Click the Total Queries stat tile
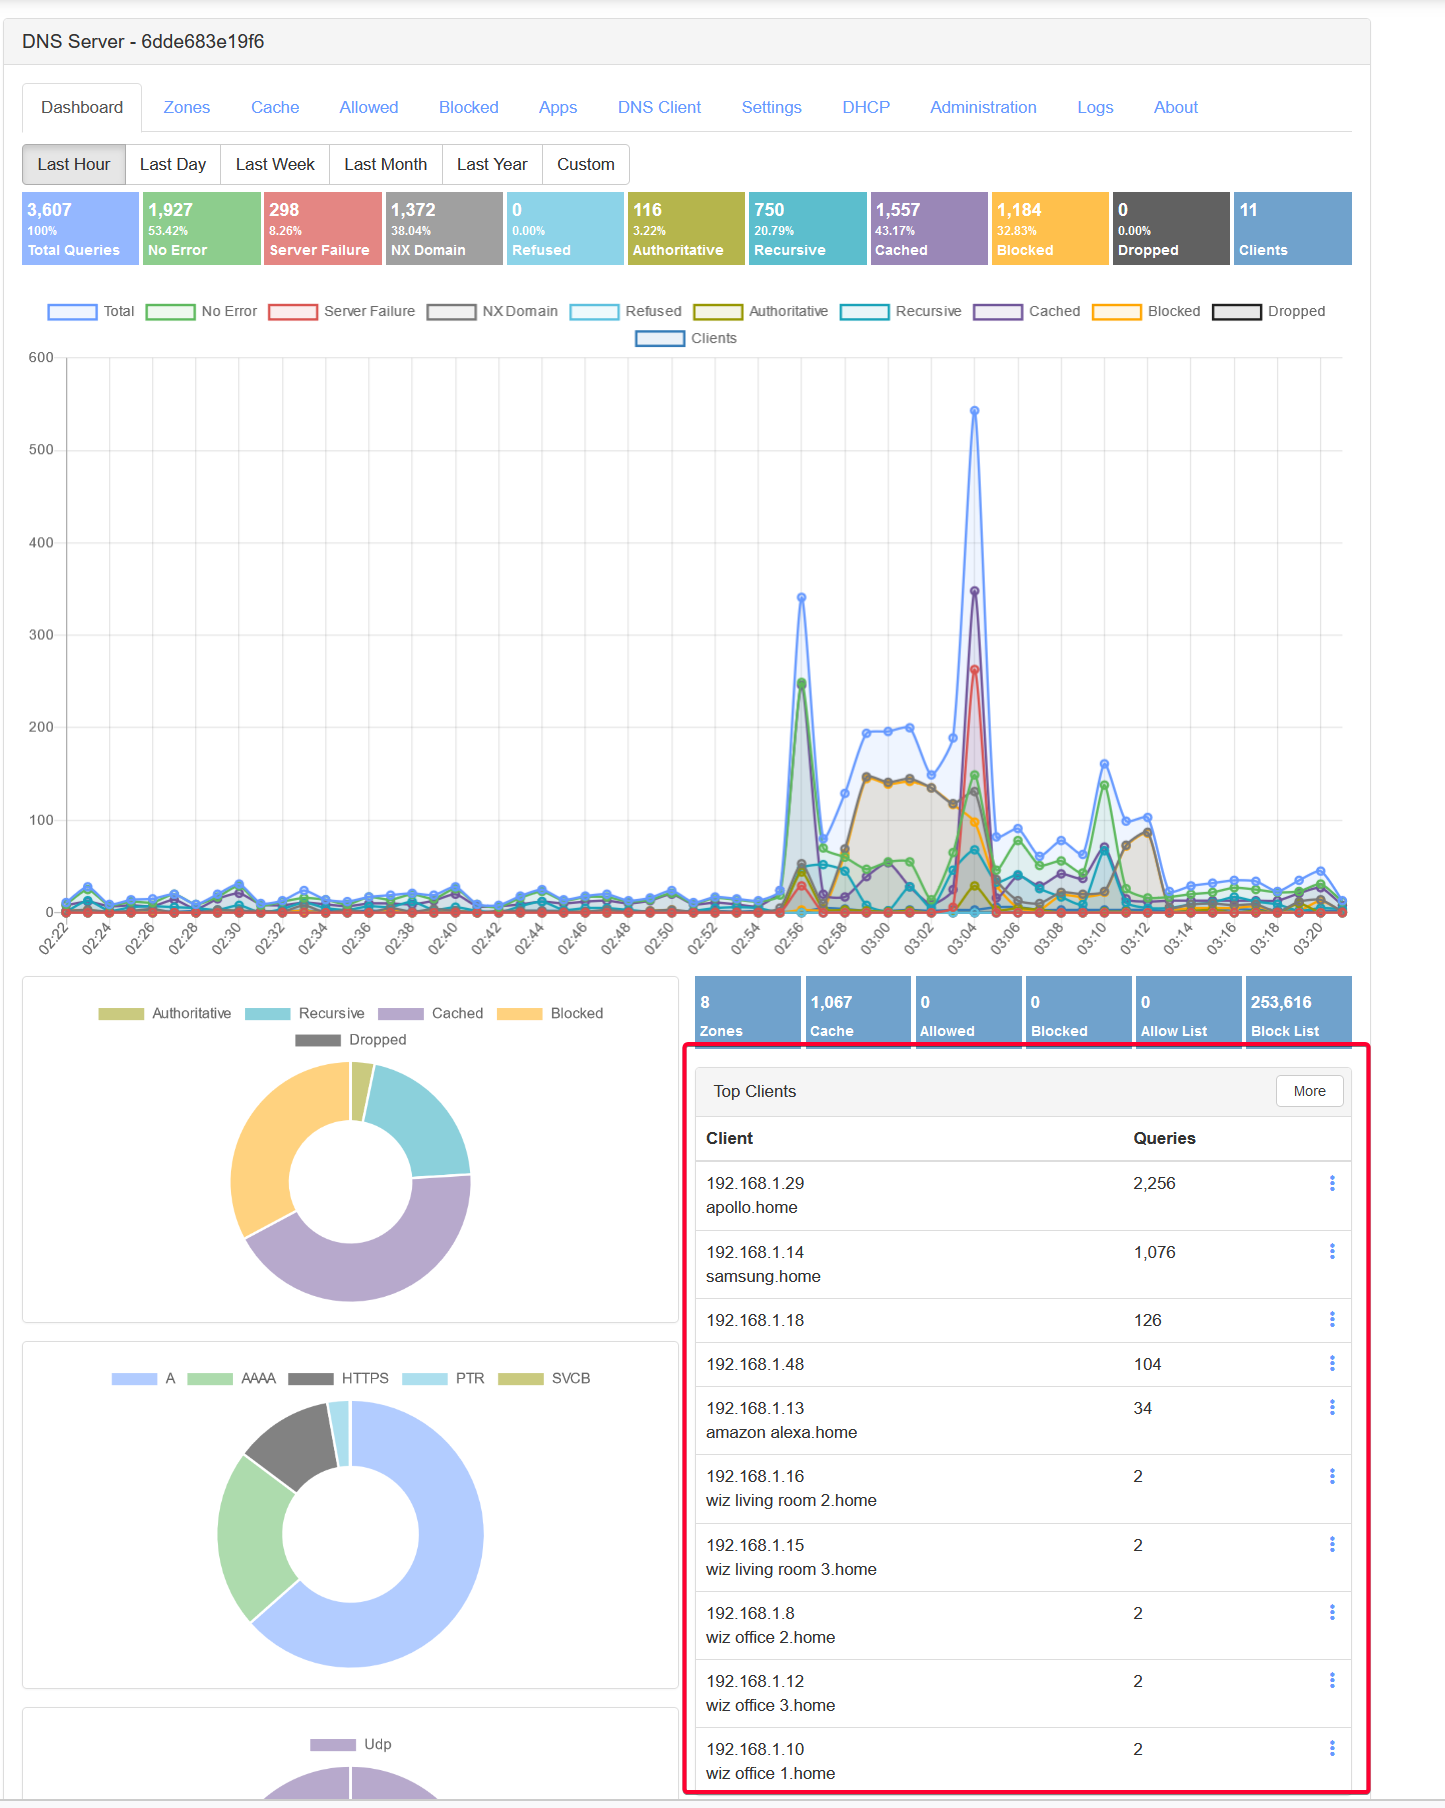1445x1808 pixels. tap(80, 228)
